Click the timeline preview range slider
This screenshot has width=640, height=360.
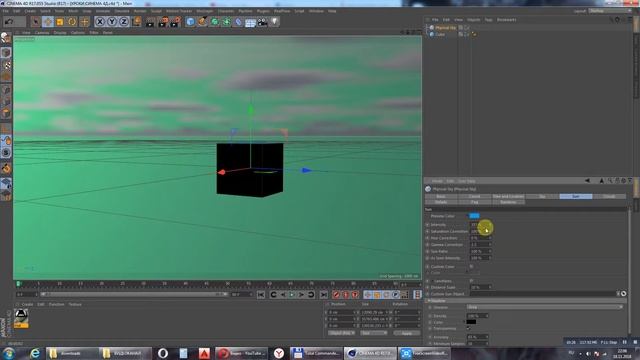pos(133,294)
